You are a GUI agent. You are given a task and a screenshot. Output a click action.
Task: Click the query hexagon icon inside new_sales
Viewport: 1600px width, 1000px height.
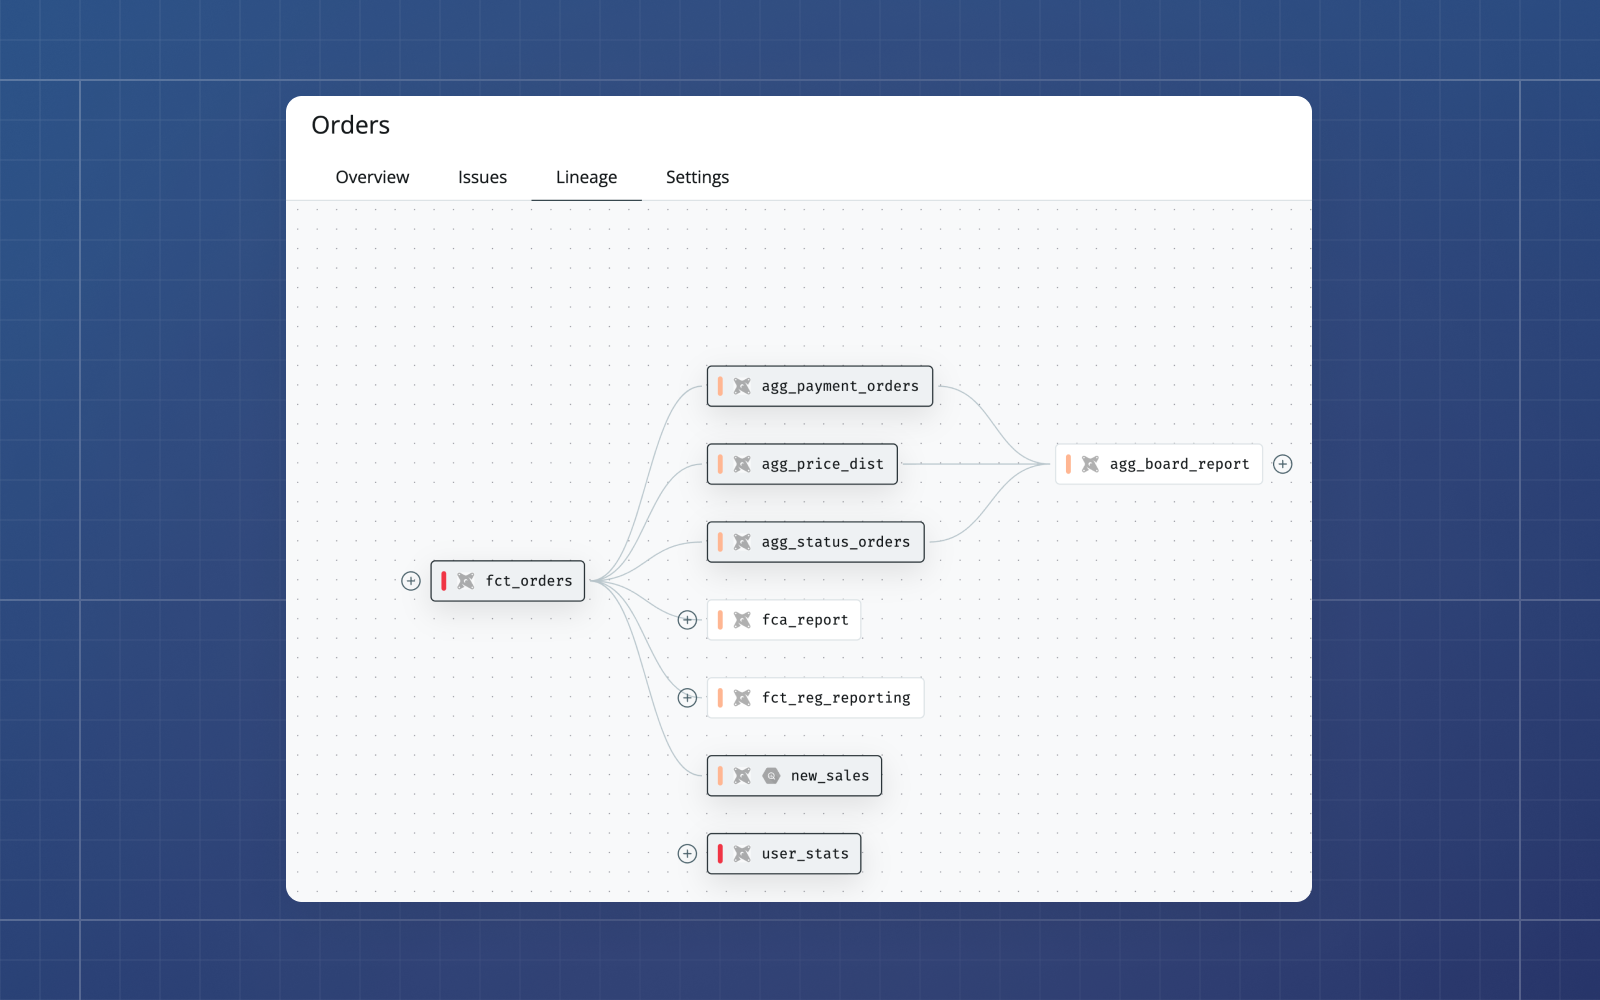(769, 775)
